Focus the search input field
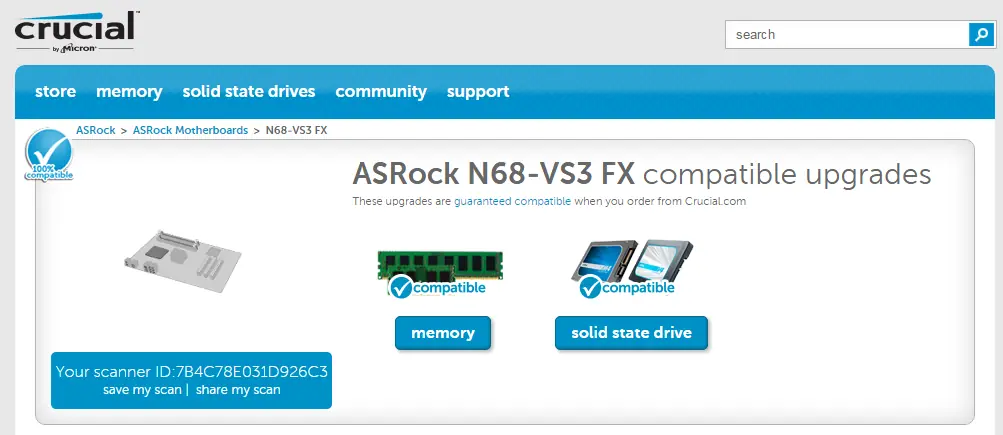This screenshot has width=1003, height=435. 847,35
